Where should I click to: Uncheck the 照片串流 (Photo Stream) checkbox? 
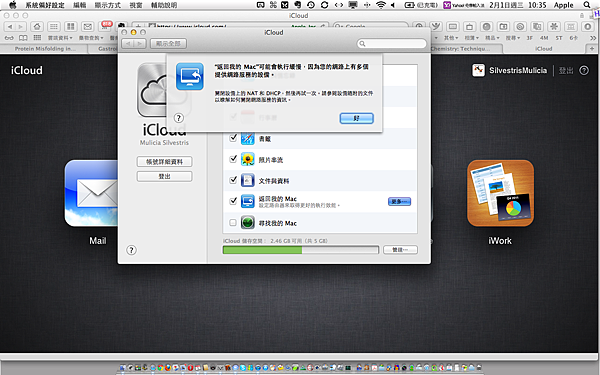tap(233, 159)
